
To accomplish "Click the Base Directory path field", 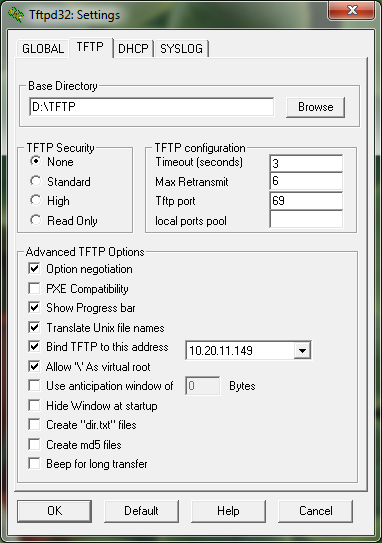I will pos(151,107).
